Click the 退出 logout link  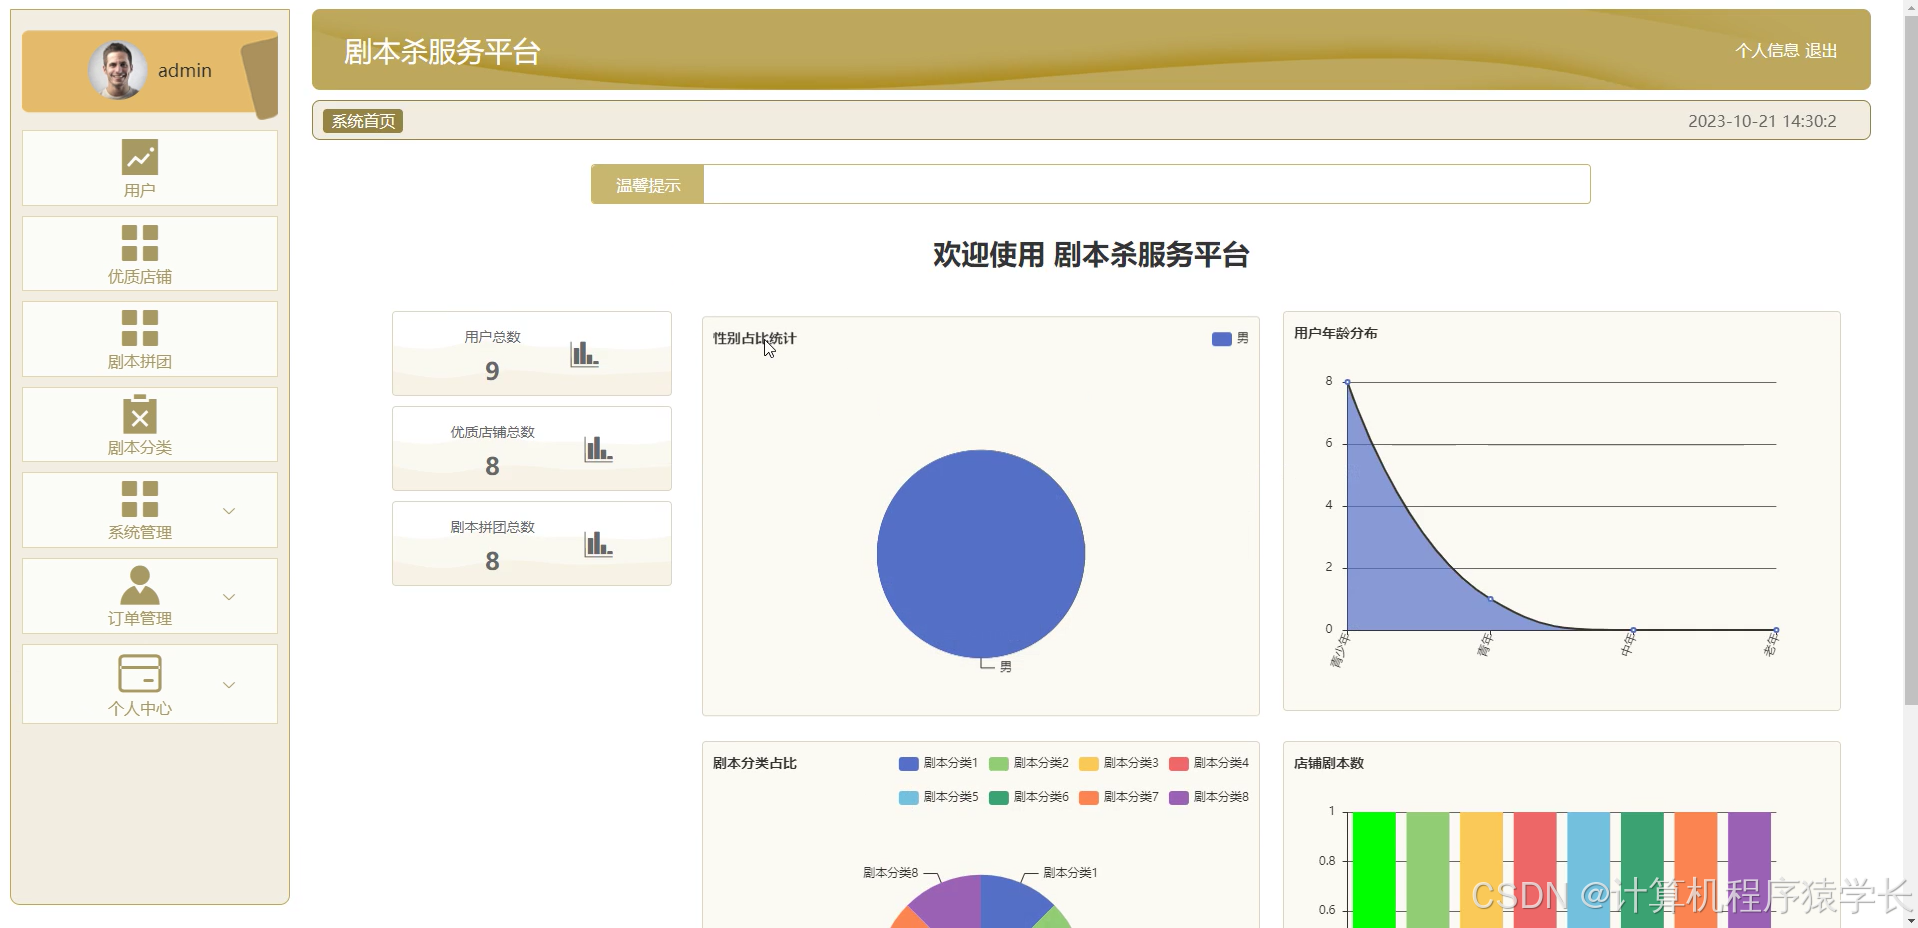click(1821, 51)
